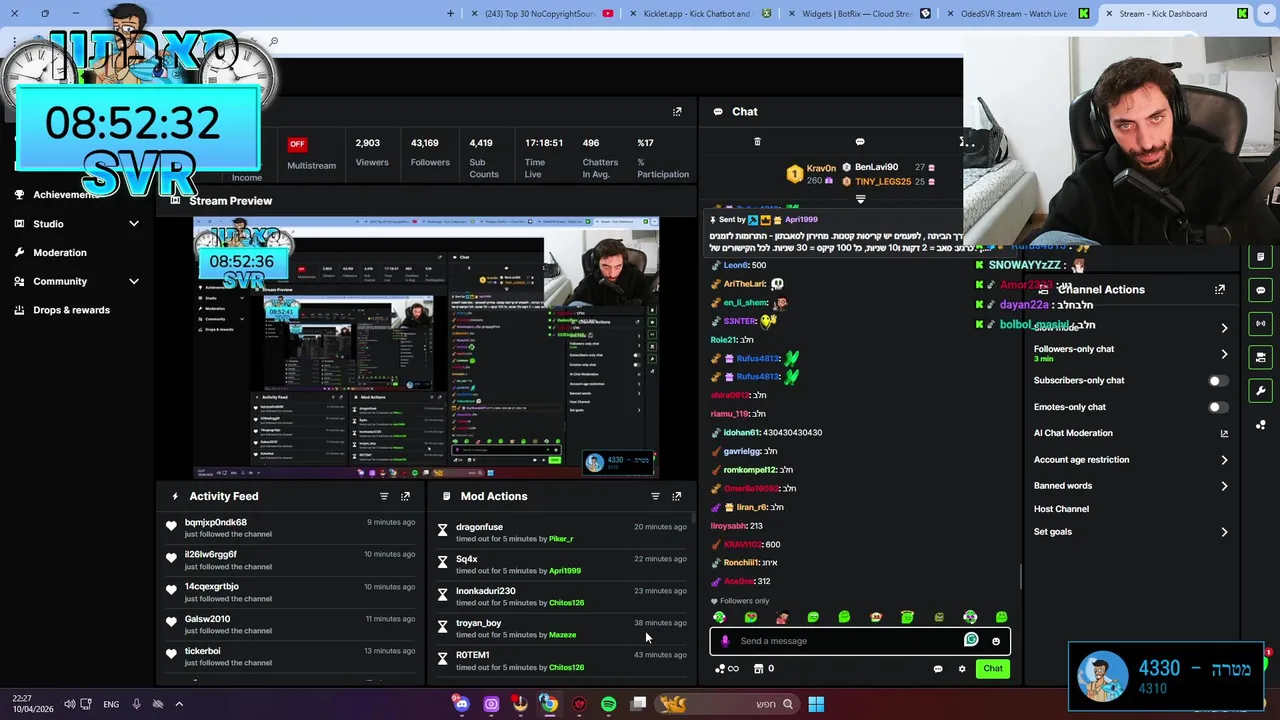The image size is (1280, 720).
Task: Click the speech bubble icon in Chat header
Action: pos(860,142)
